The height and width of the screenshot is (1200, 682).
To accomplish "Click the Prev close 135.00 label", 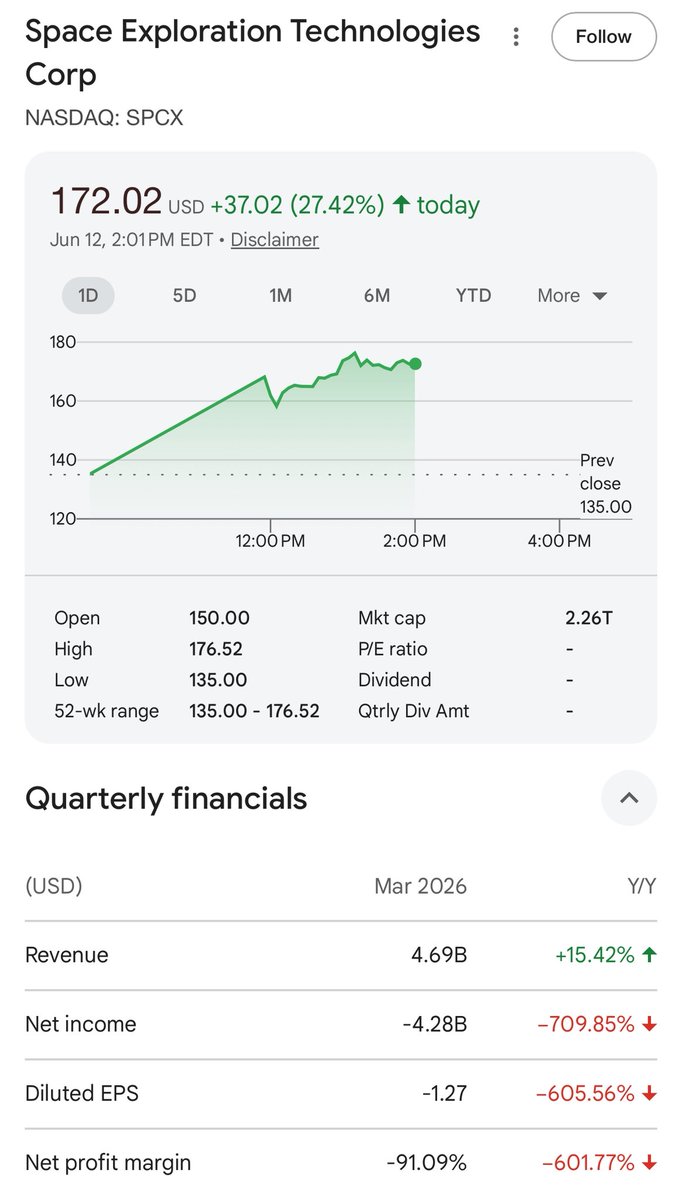I will point(606,484).
